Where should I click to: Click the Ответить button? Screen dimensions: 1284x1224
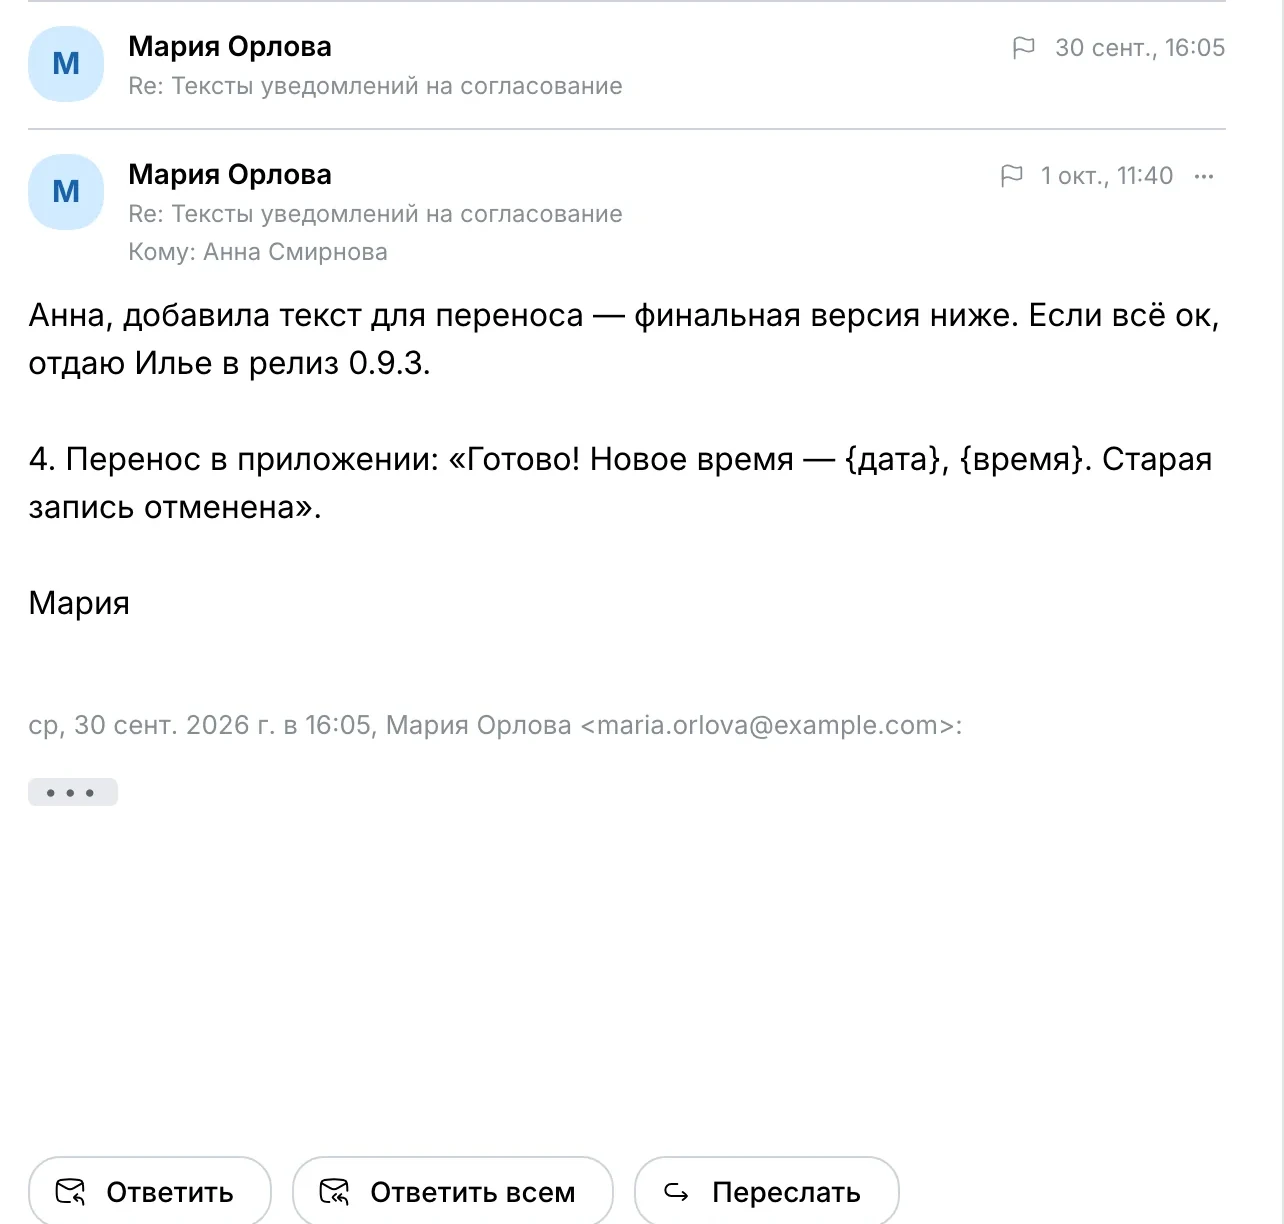(x=150, y=1191)
